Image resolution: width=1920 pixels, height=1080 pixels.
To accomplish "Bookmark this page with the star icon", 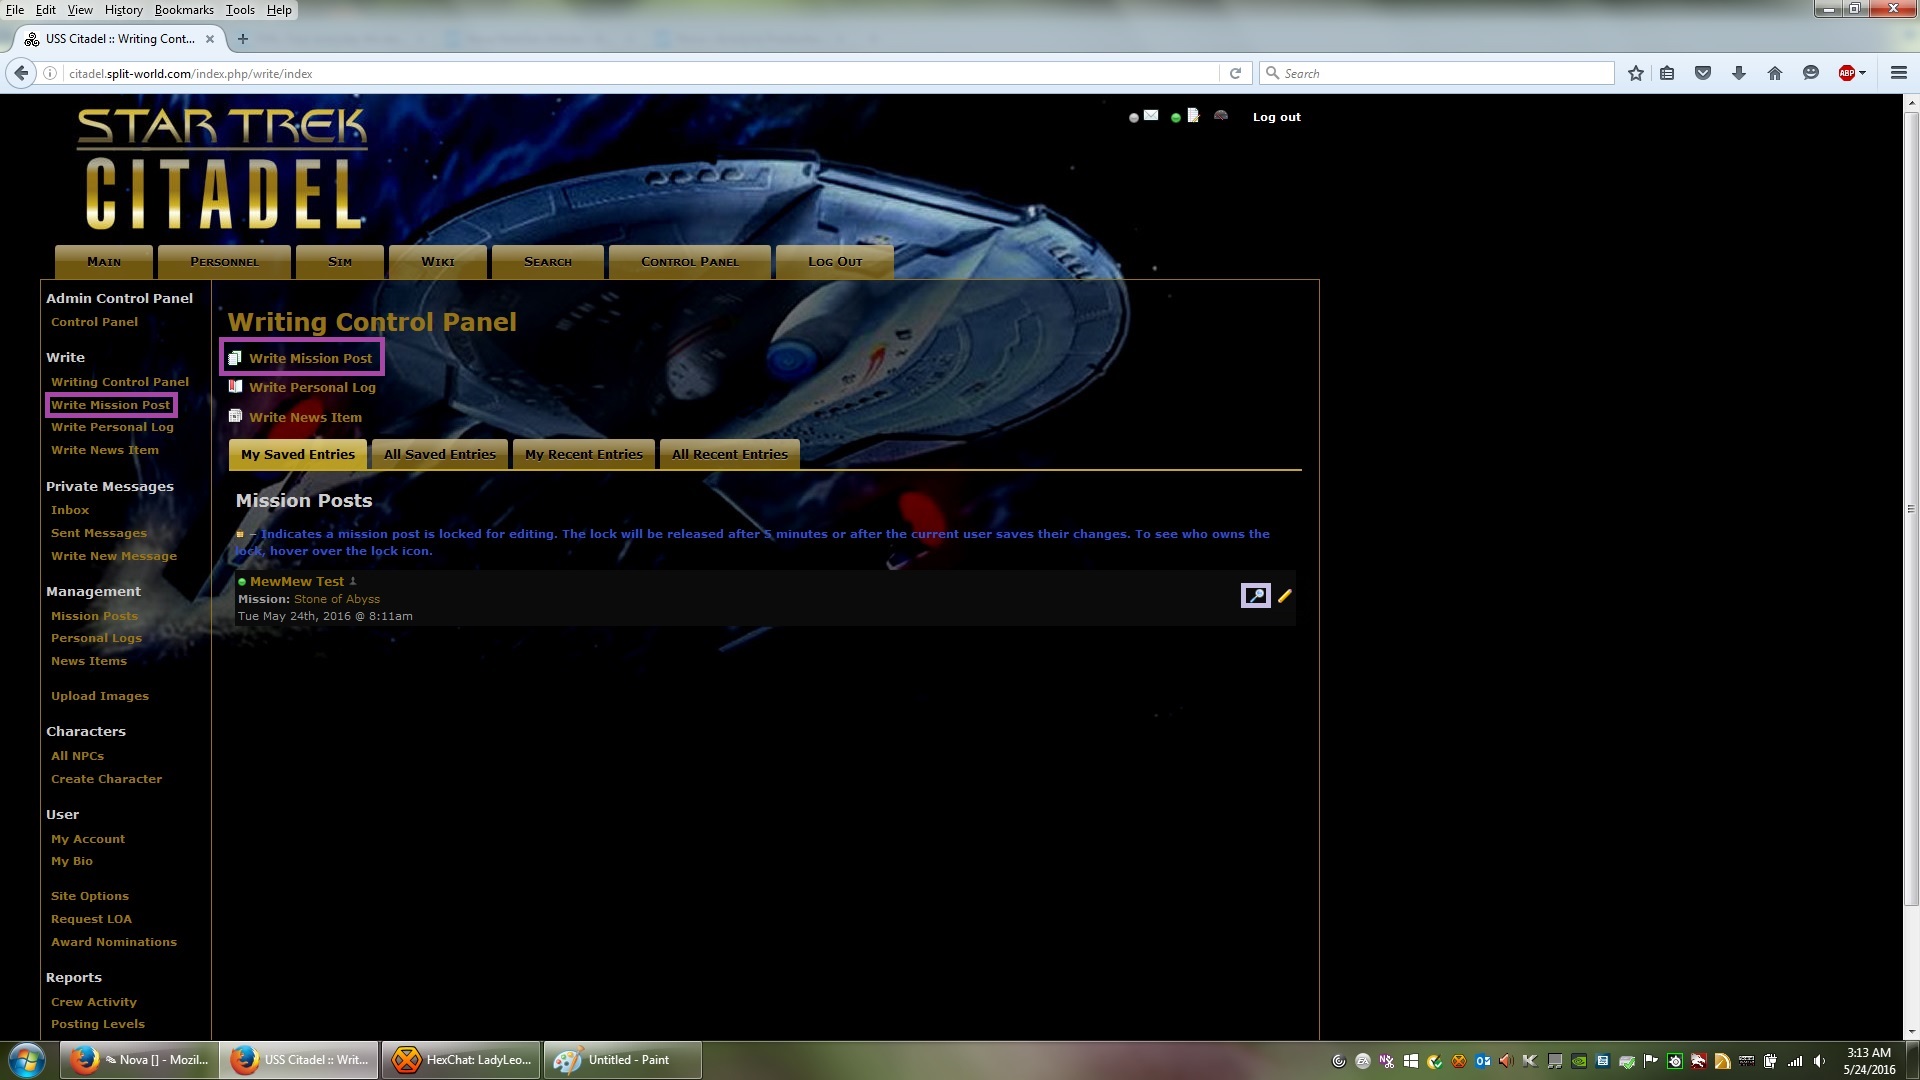I will pyautogui.click(x=1636, y=73).
